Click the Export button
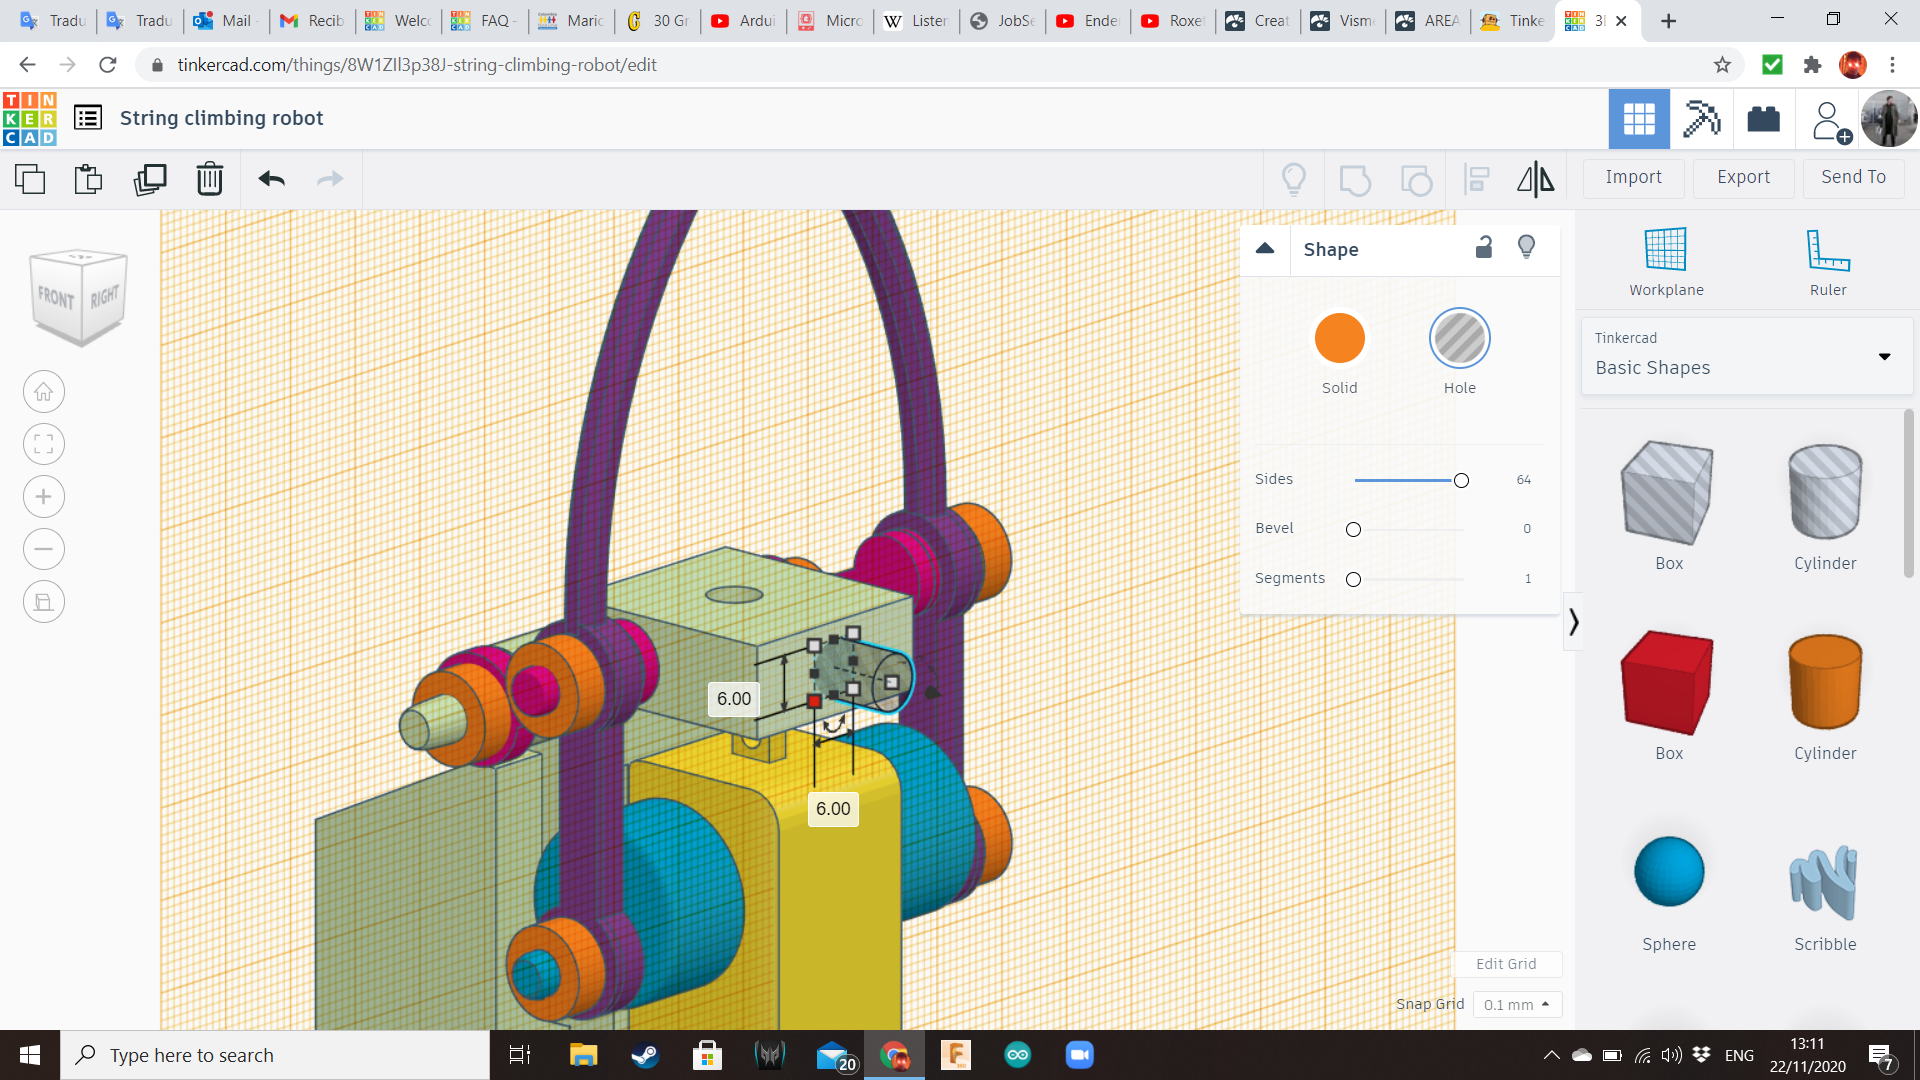This screenshot has height=1080, width=1920. point(1743,178)
